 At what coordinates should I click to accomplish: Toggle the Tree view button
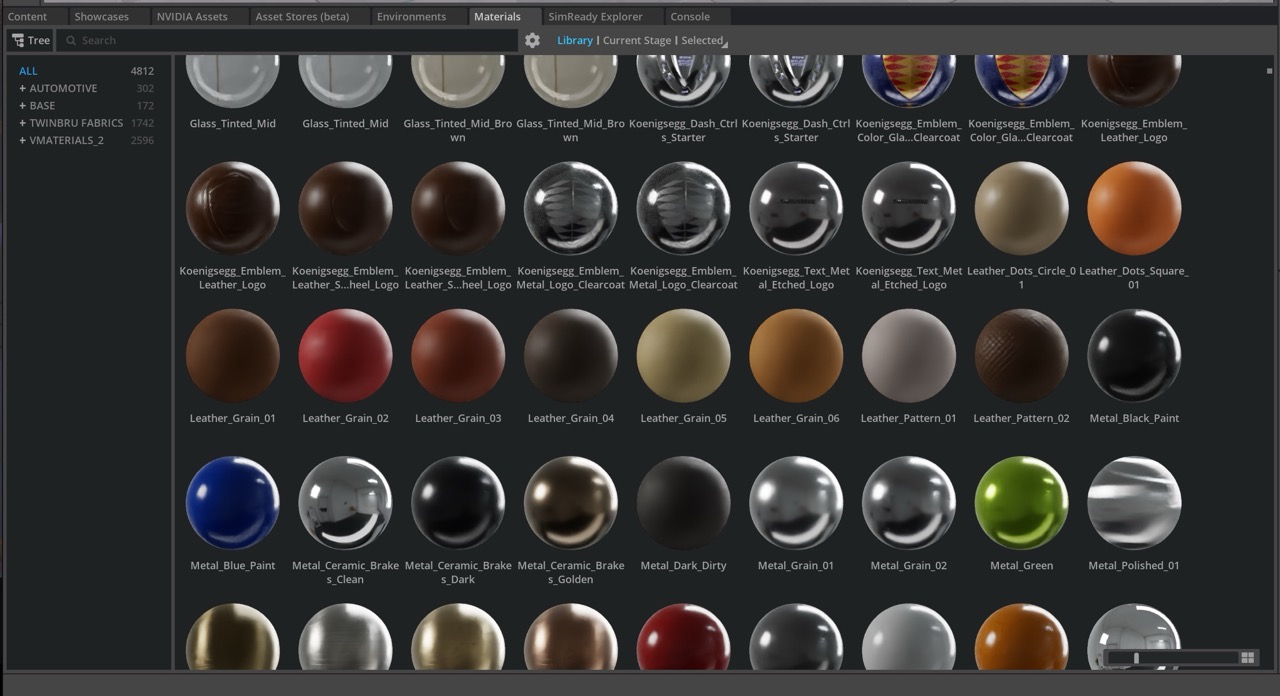pyautogui.click(x=31, y=40)
